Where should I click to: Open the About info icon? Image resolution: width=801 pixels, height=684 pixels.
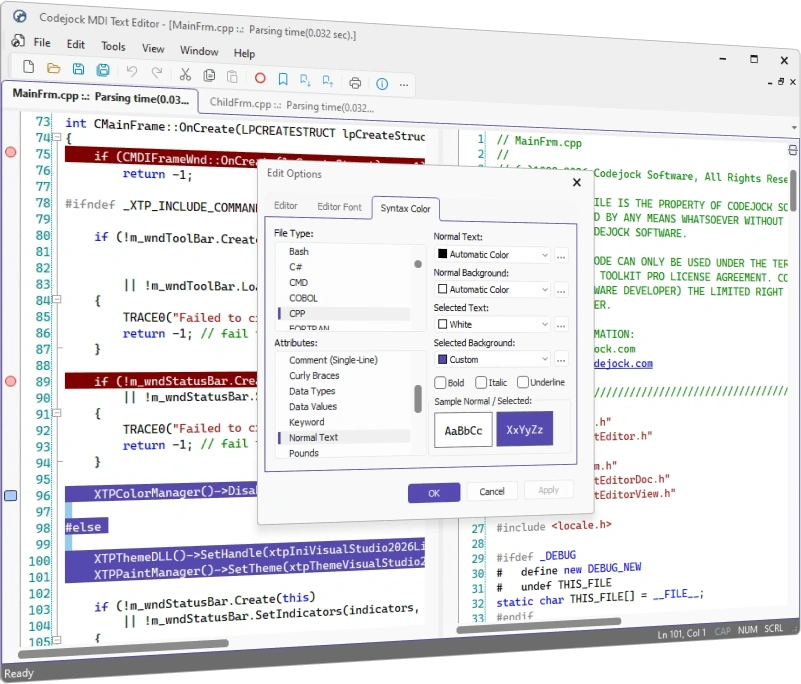click(x=382, y=84)
